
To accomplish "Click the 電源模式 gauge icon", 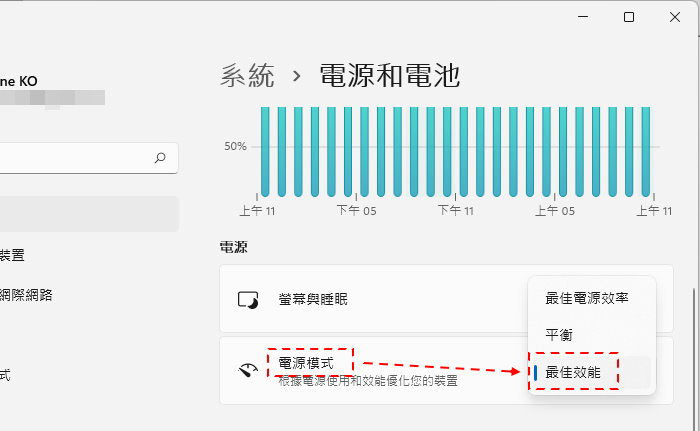I will (x=248, y=370).
